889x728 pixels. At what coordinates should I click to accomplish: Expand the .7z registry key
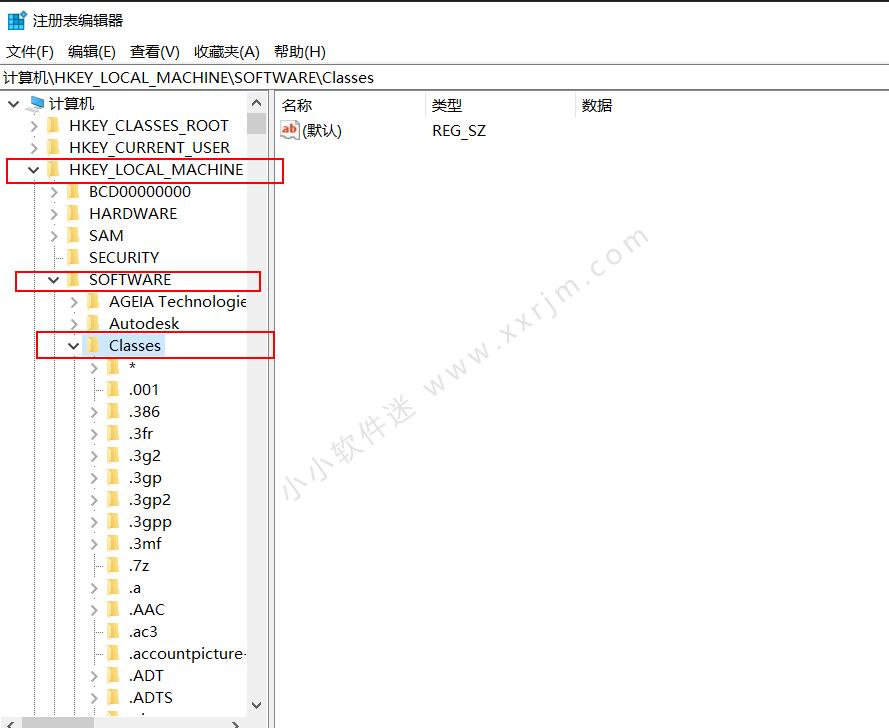(94, 565)
